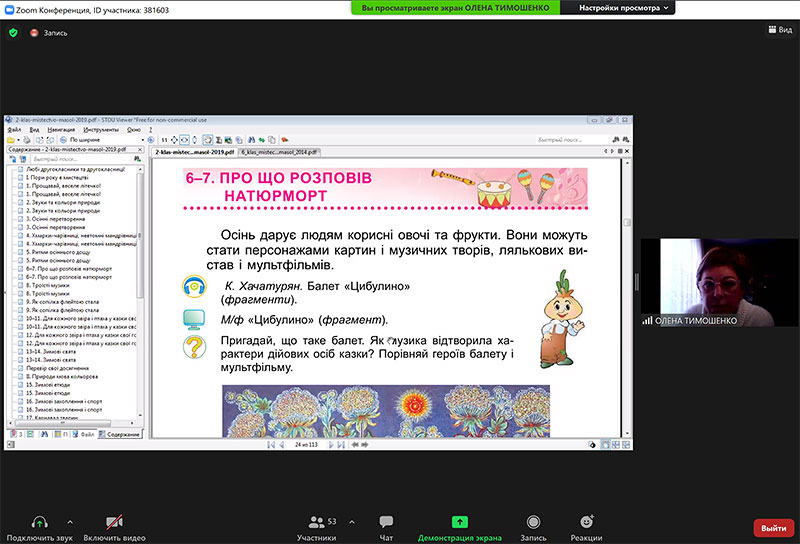800x544 pixels.
Task: Open Zoom Chat panel
Action: pos(386,528)
